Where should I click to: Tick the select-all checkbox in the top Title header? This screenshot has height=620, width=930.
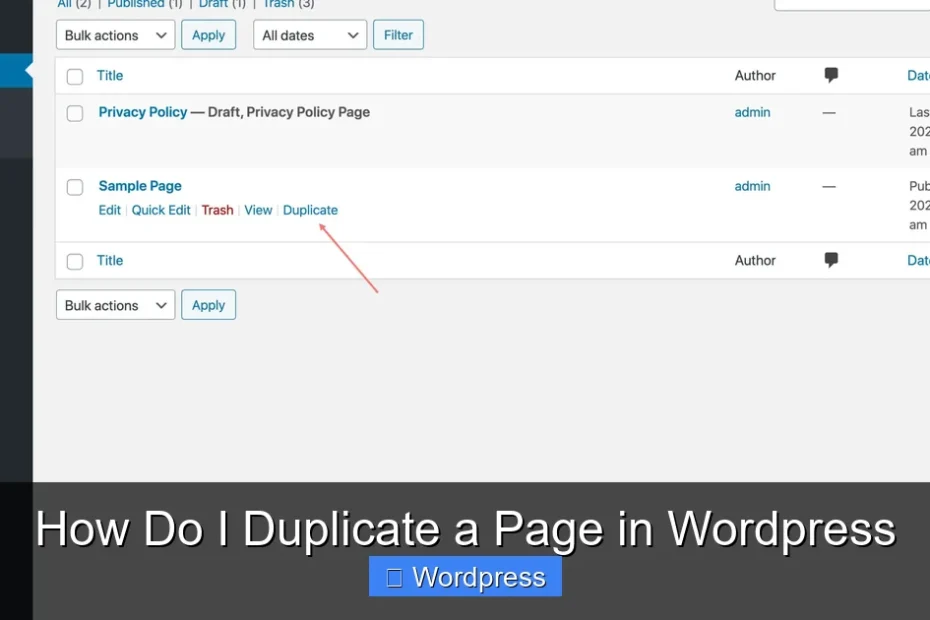(x=75, y=77)
